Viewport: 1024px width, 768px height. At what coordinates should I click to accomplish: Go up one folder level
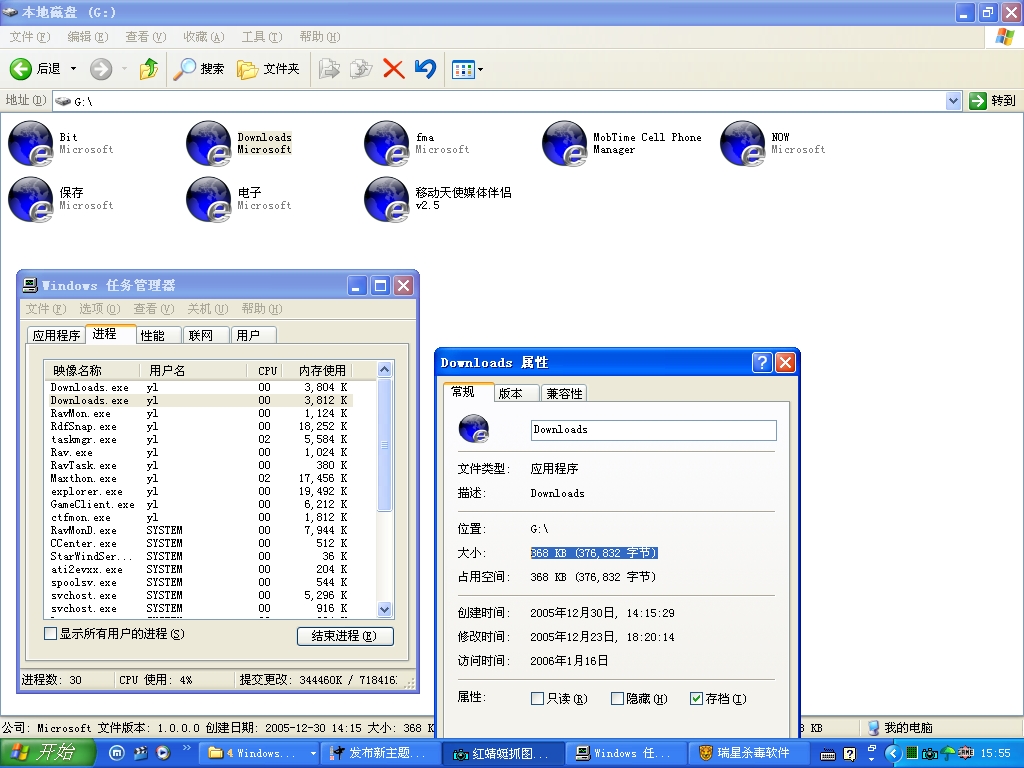(149, 69)
